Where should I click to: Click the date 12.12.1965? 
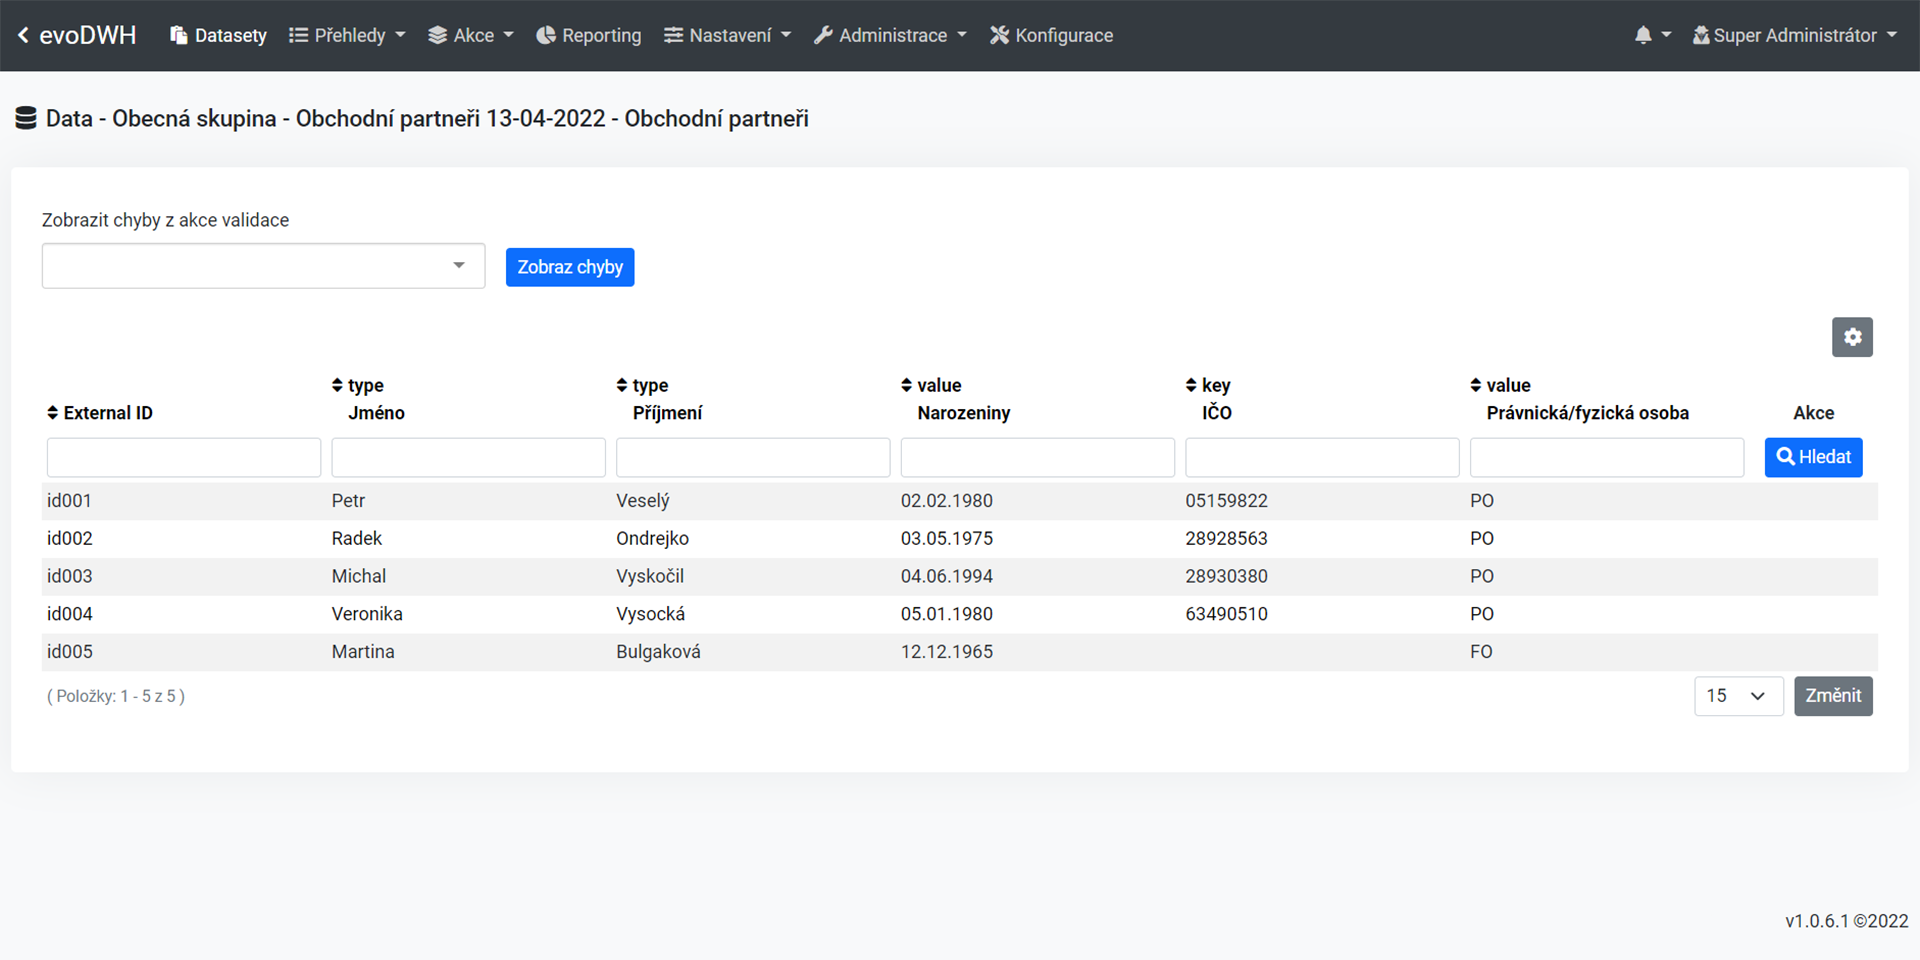[x=947, y=652]
